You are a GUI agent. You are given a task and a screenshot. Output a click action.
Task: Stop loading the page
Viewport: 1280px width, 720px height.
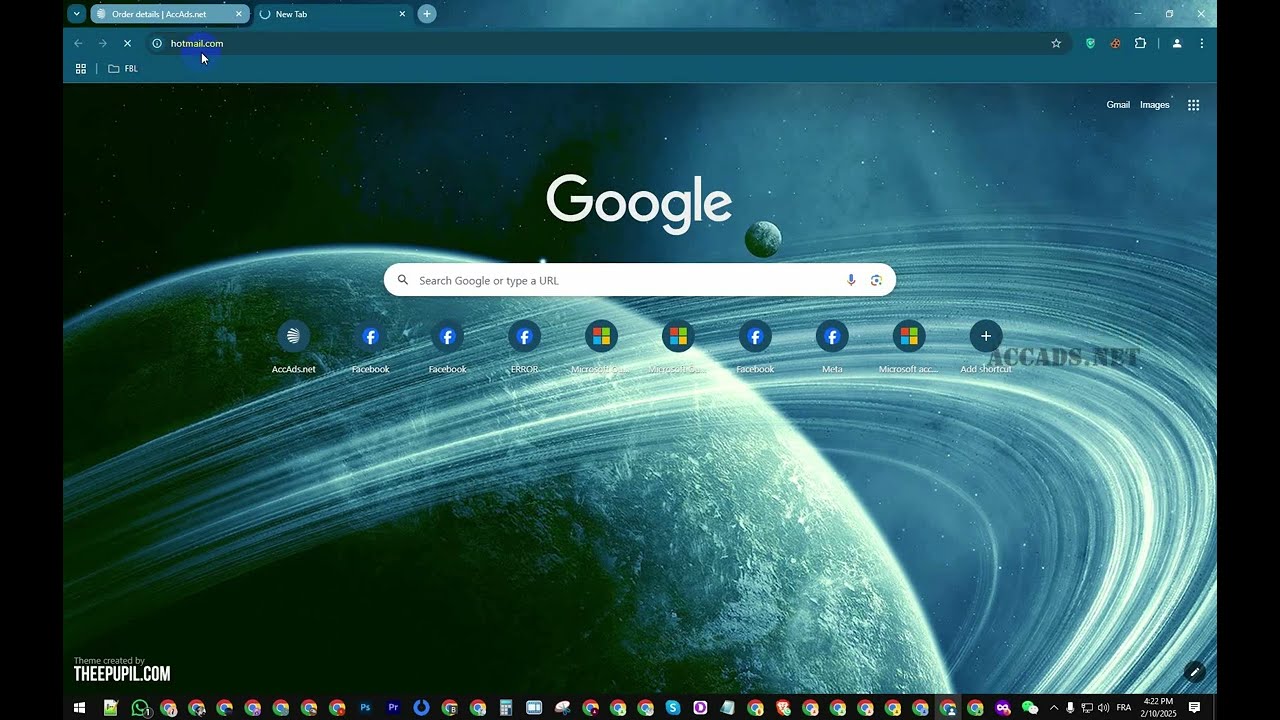127,43
